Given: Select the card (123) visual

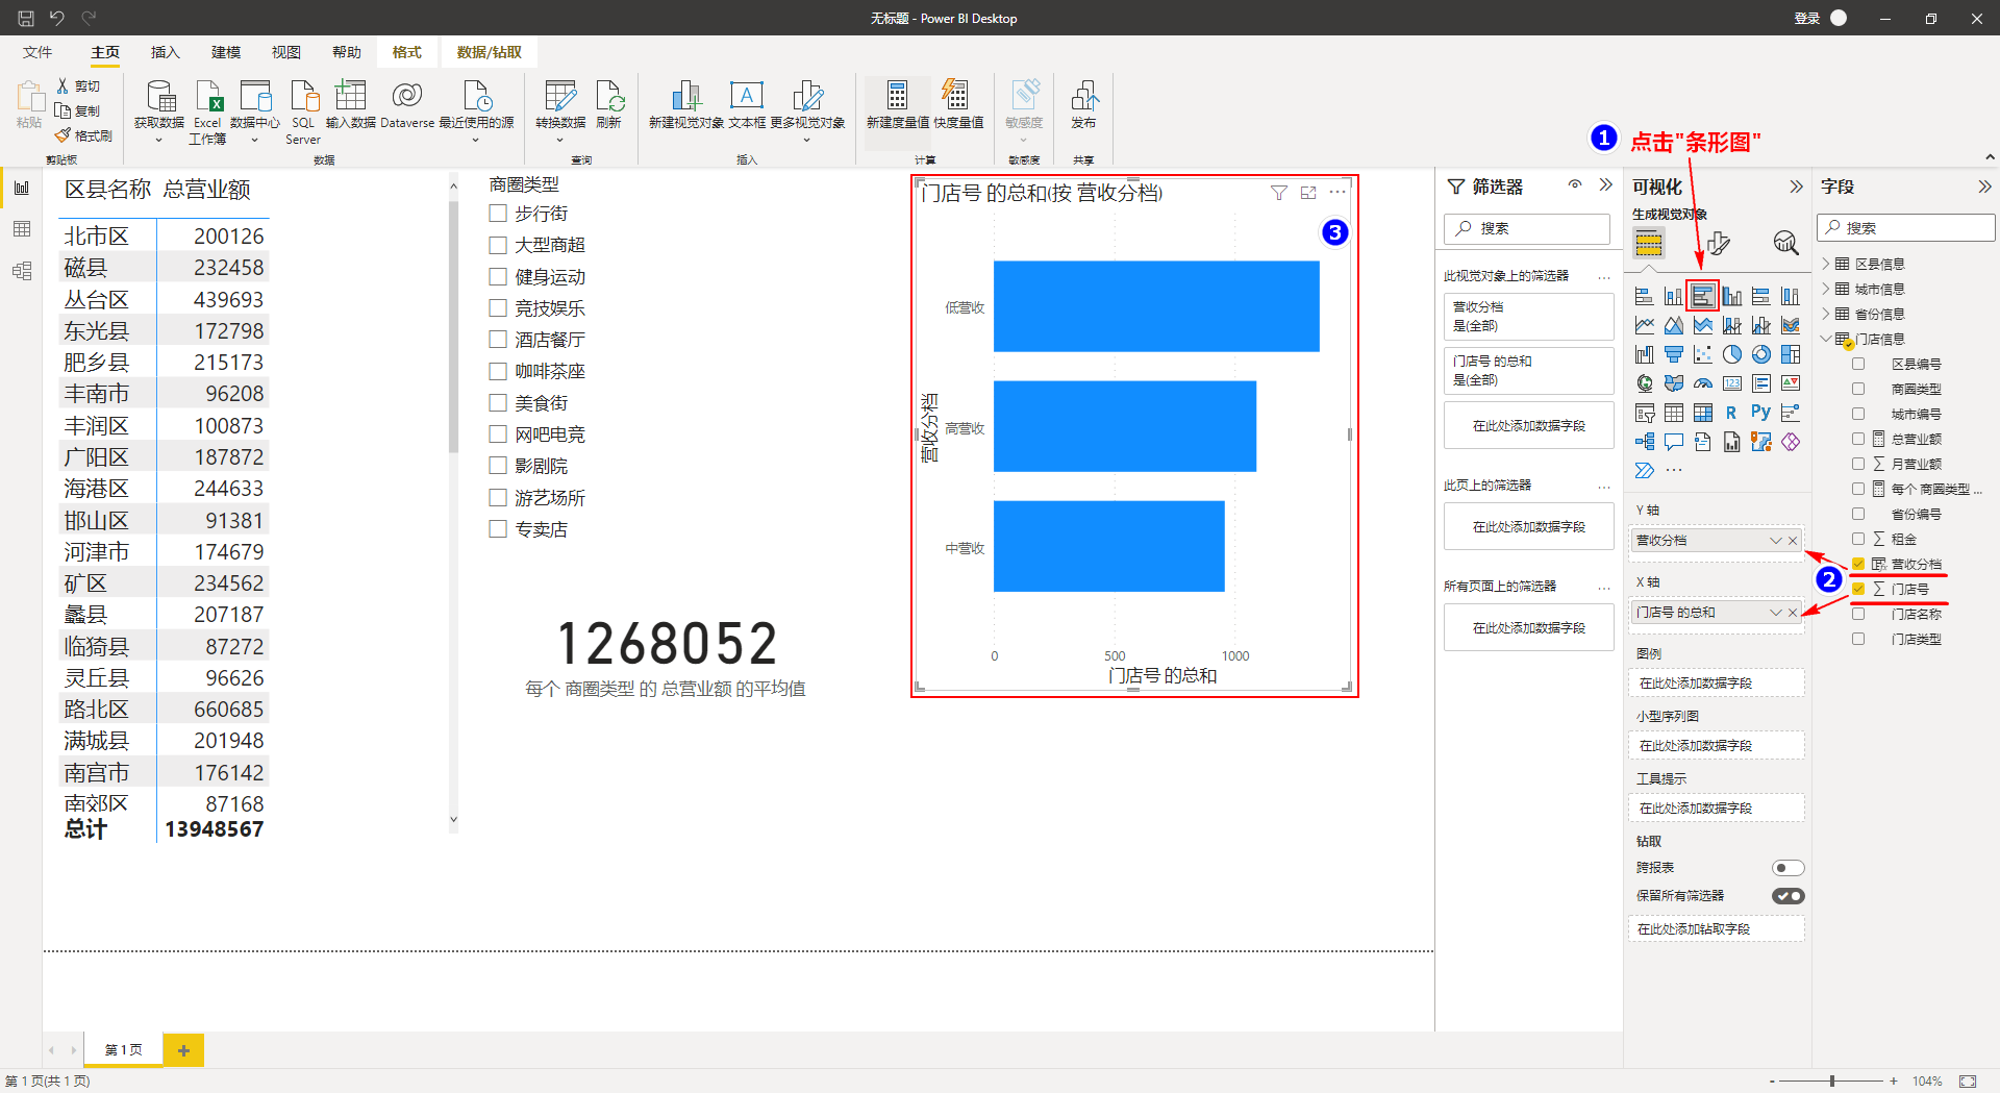Looking at the screenshot, I should (1732, 383).
